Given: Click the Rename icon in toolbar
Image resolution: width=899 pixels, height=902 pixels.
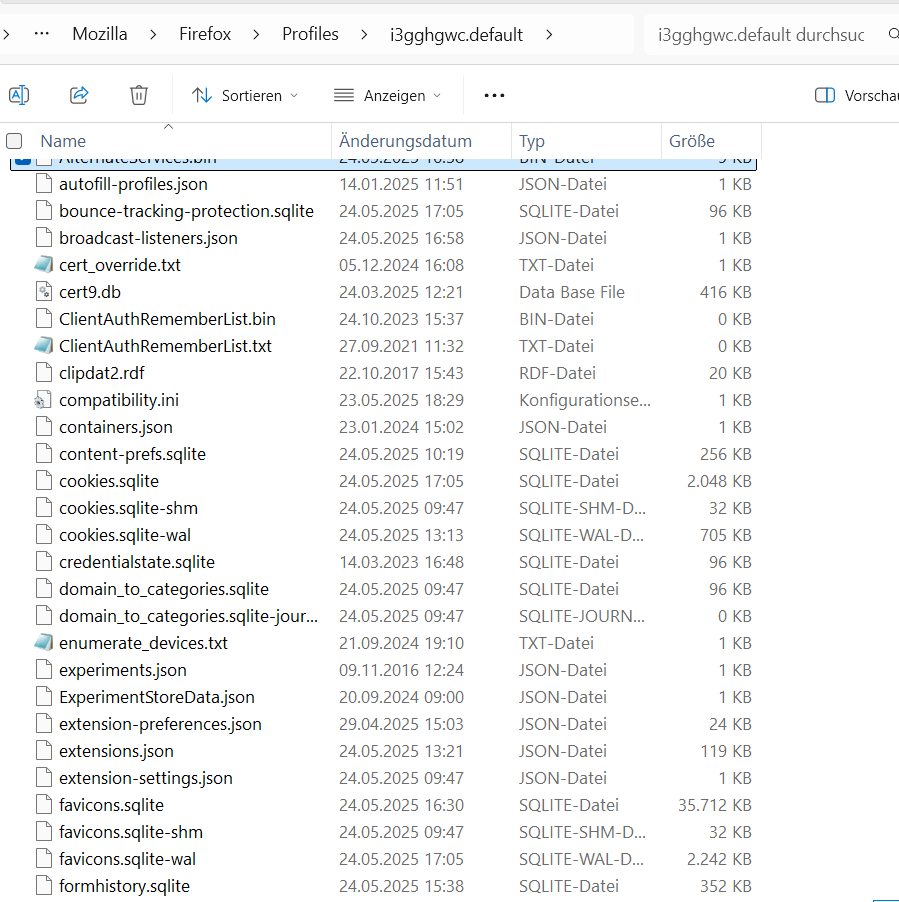Looking at the screenshot, I should pos(19,95).
